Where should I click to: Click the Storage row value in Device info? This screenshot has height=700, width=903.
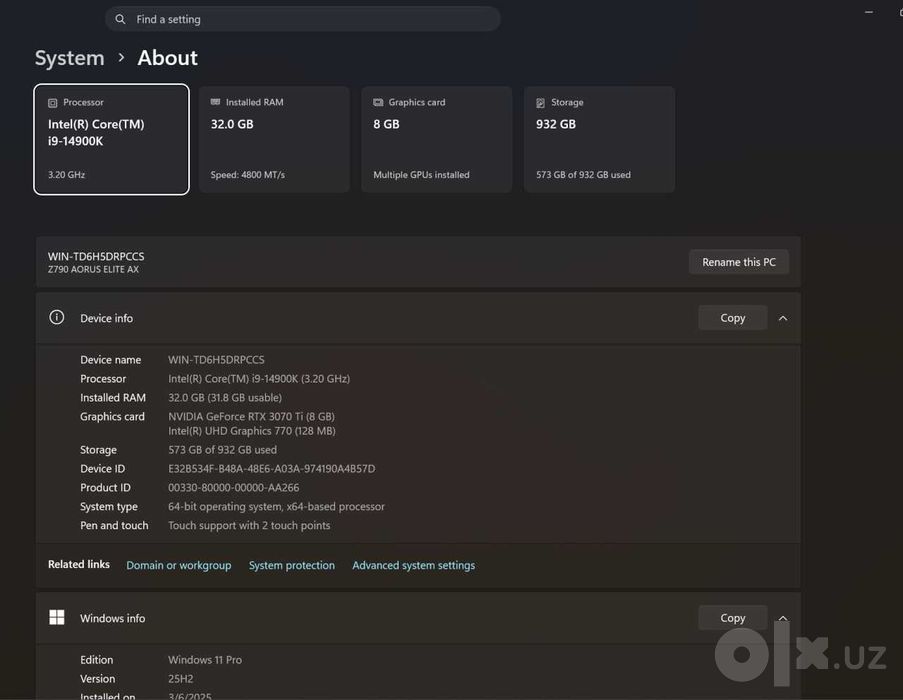(x=222, y=450)
